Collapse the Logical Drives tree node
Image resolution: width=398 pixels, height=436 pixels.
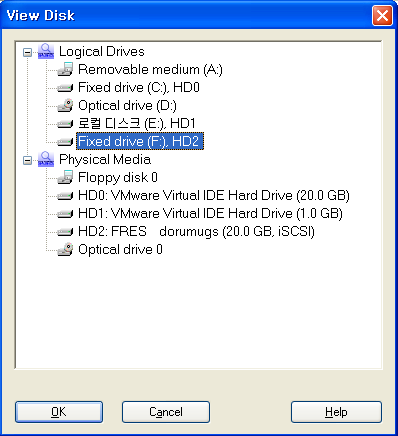(x=27, y=52)
